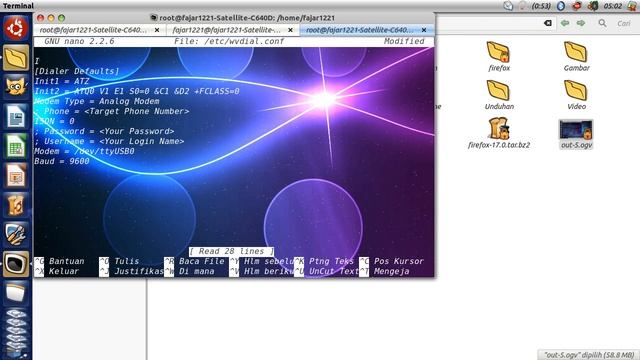The height and width of the screenshot is (360, 640).
Task: Click the Read 28 lines status message
Action: 231,251
